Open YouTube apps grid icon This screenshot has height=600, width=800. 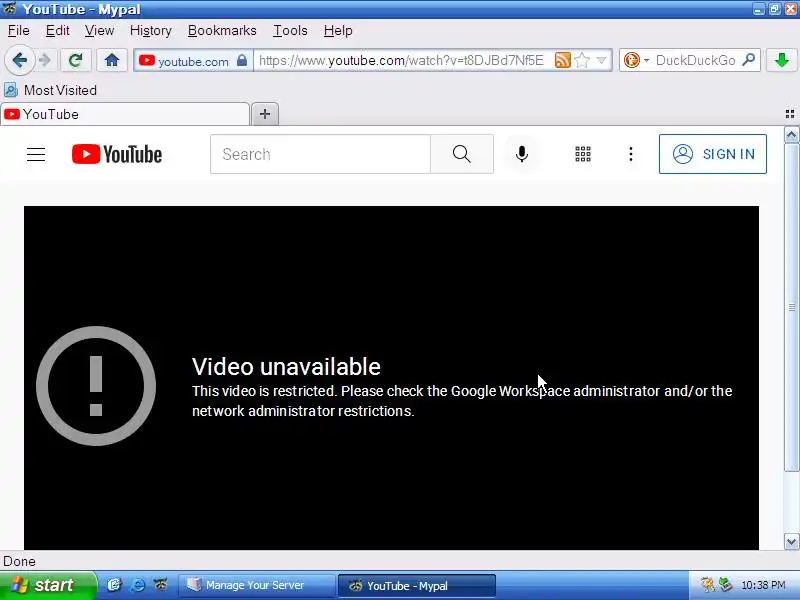[583, 154]
